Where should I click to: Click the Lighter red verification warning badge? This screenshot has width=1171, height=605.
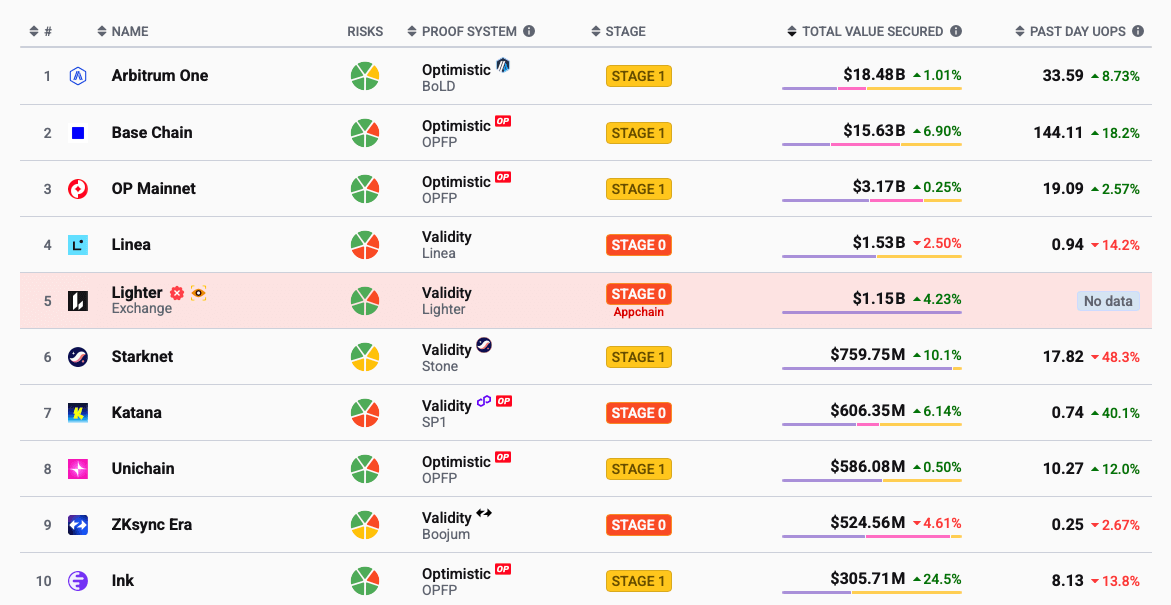(x=177, y=293)
